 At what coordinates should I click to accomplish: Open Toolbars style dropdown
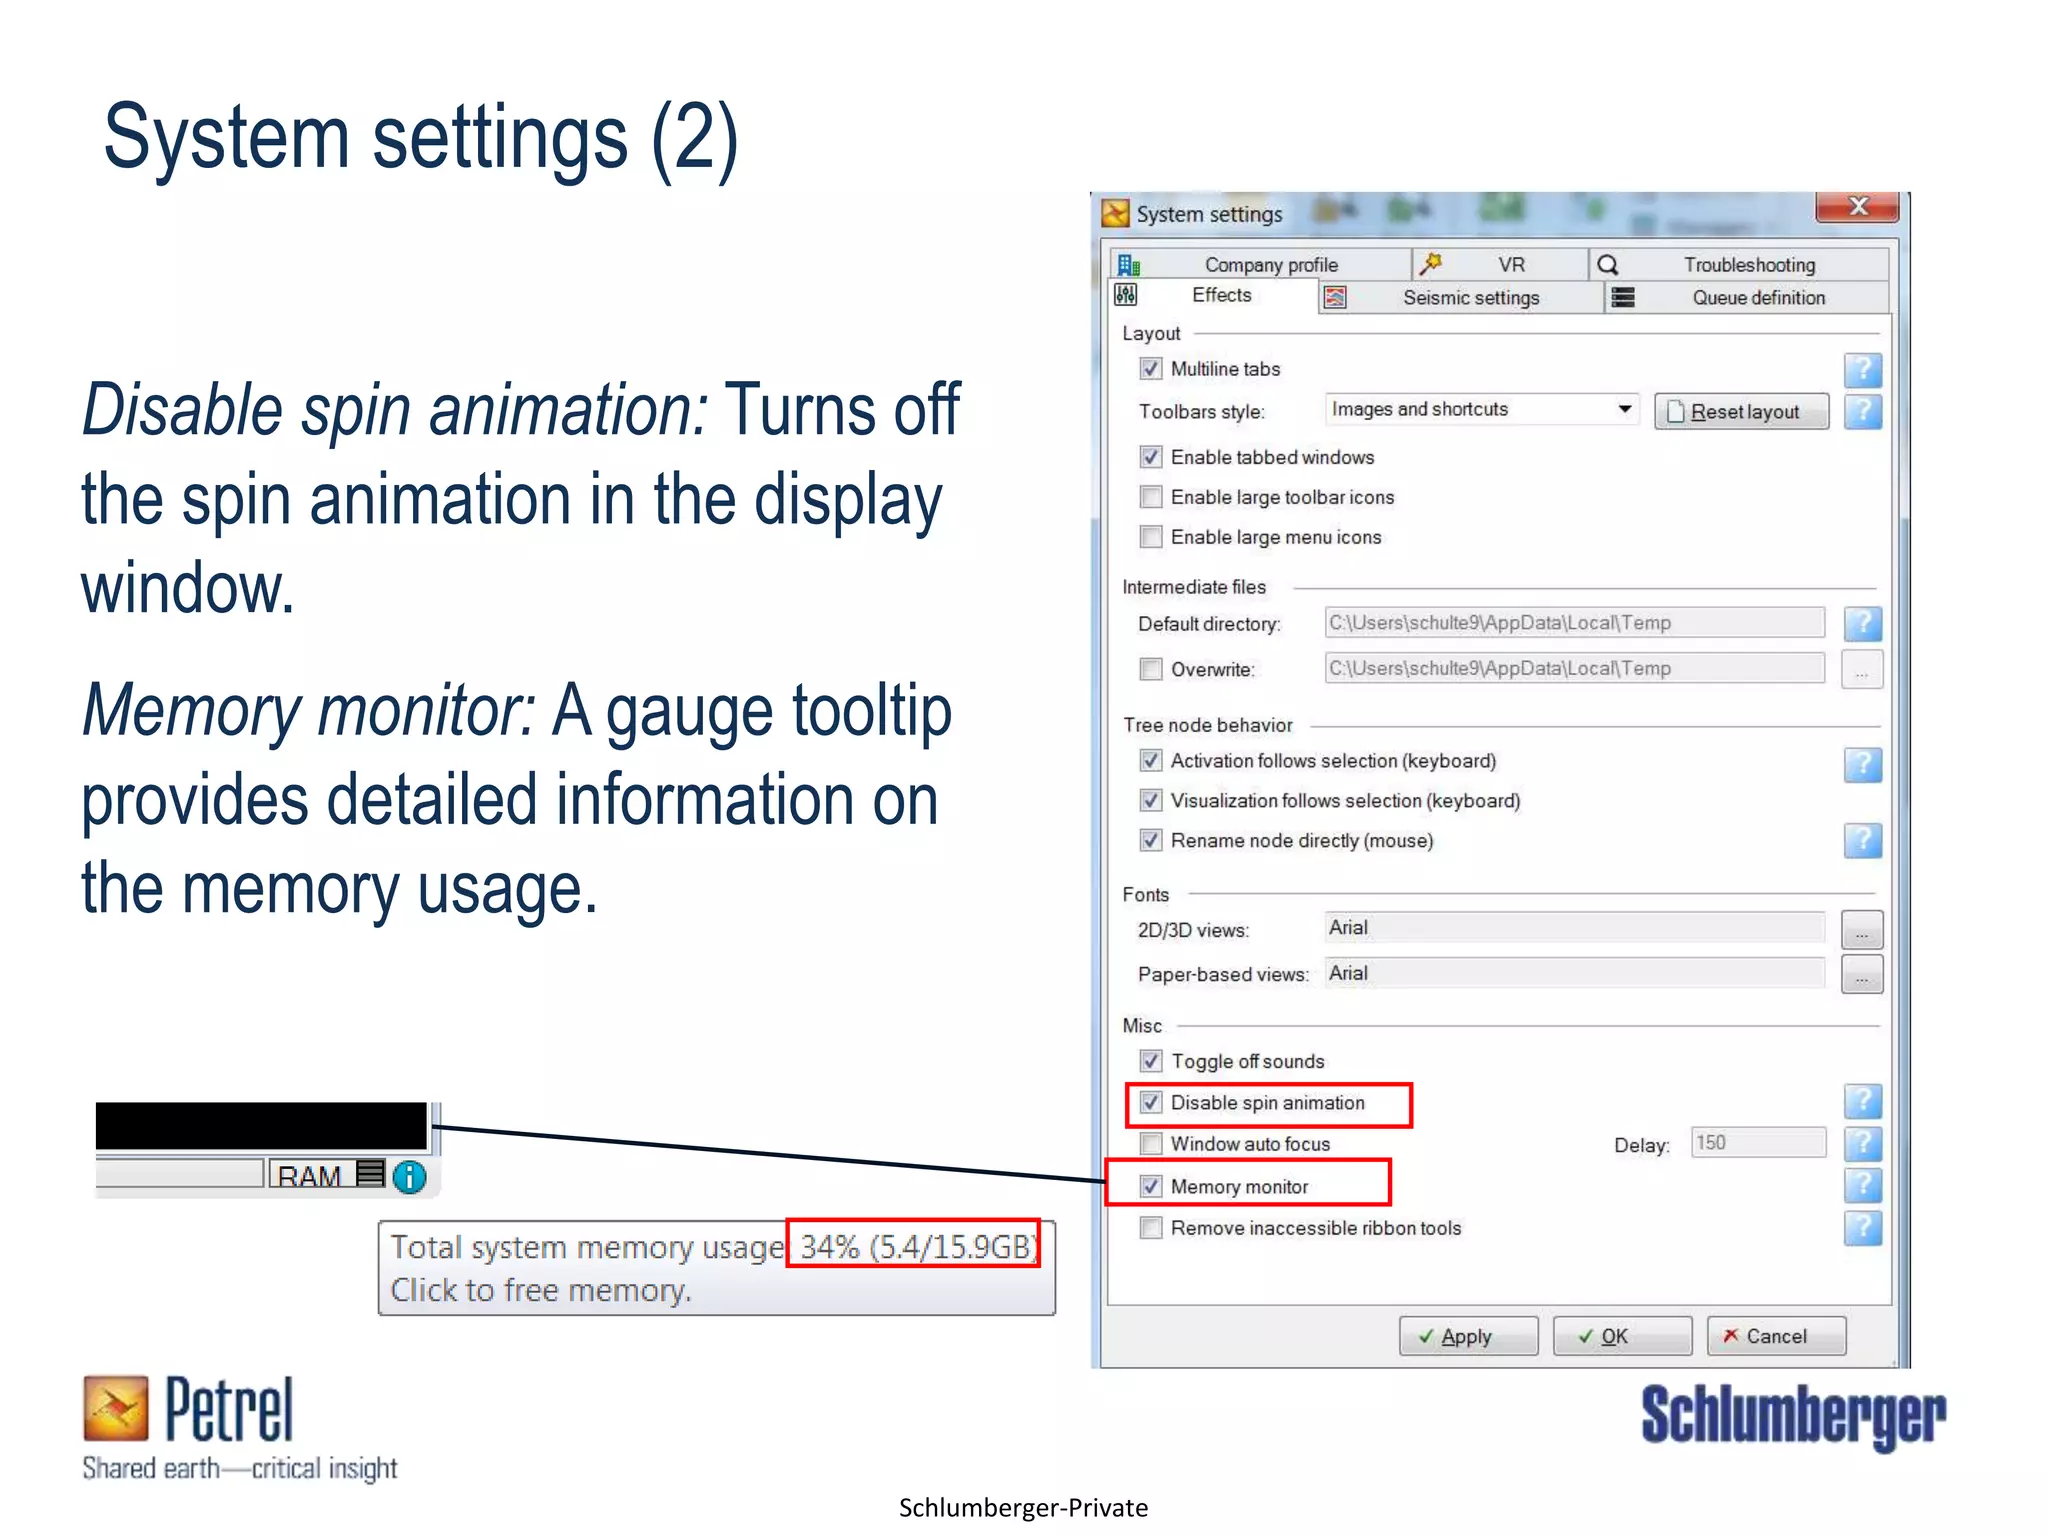[1624, 409]
